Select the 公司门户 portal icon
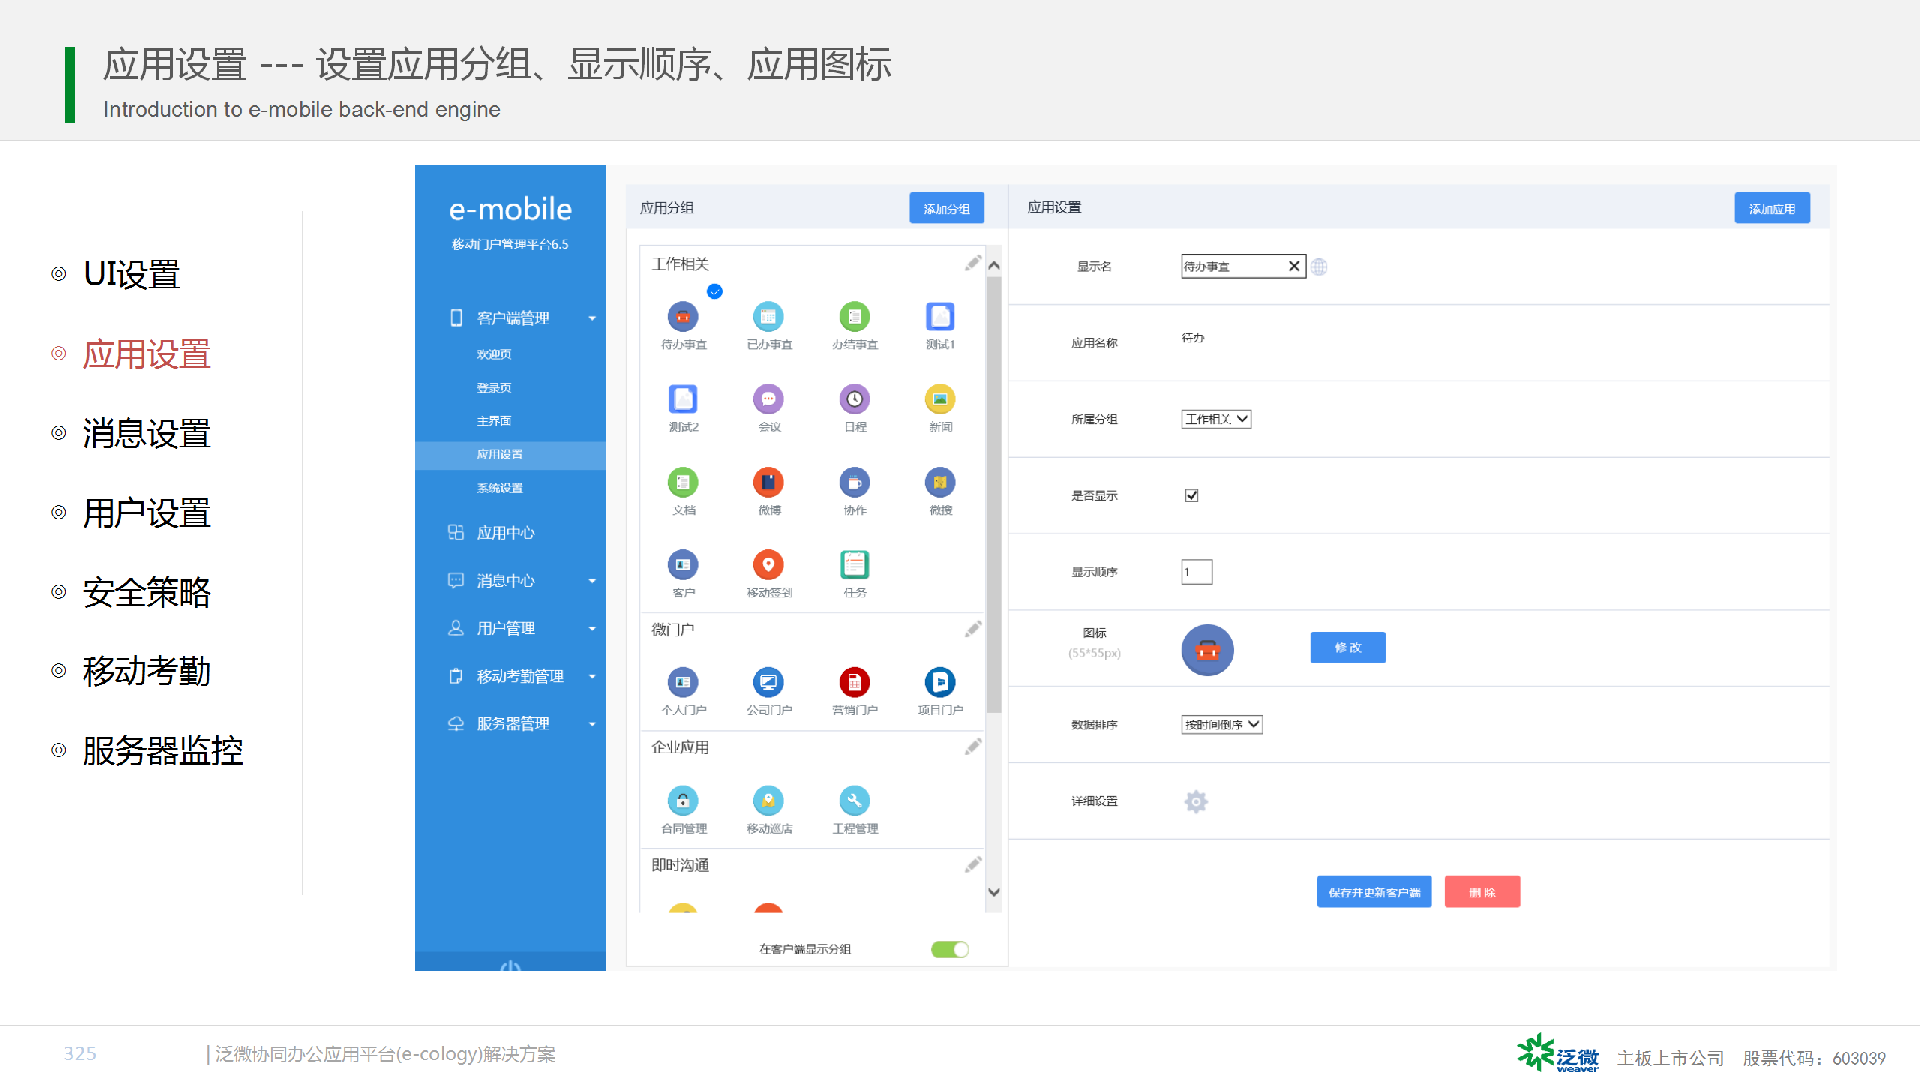The image size is (1920, 1080). (768, 682)
